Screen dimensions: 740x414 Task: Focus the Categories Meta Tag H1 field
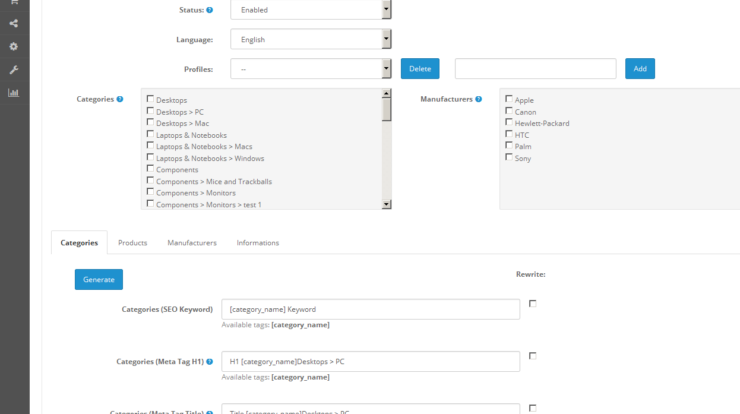coord(370,362)
